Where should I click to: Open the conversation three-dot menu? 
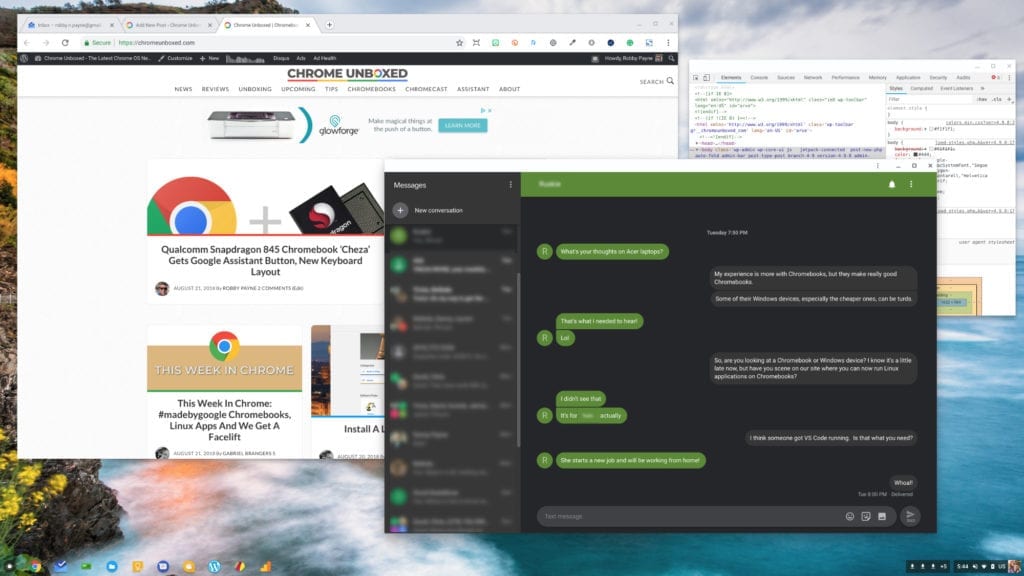[911, 184]
